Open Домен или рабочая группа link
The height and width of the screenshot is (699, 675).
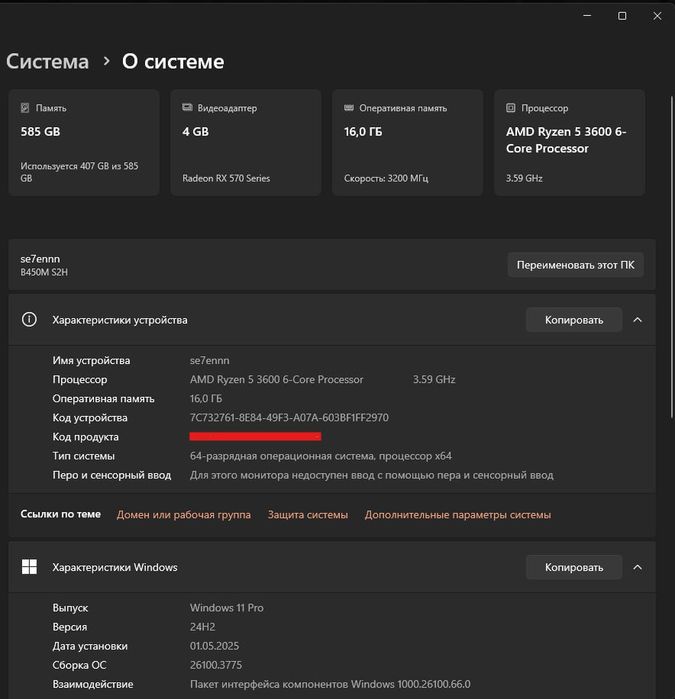184,515
